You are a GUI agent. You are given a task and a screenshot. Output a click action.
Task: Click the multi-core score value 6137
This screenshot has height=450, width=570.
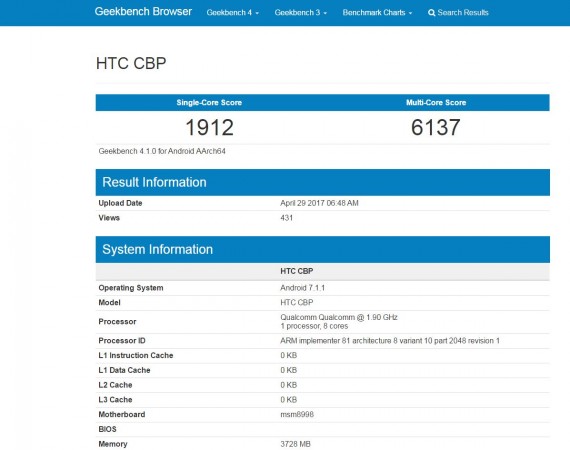(x=435, y=128)
